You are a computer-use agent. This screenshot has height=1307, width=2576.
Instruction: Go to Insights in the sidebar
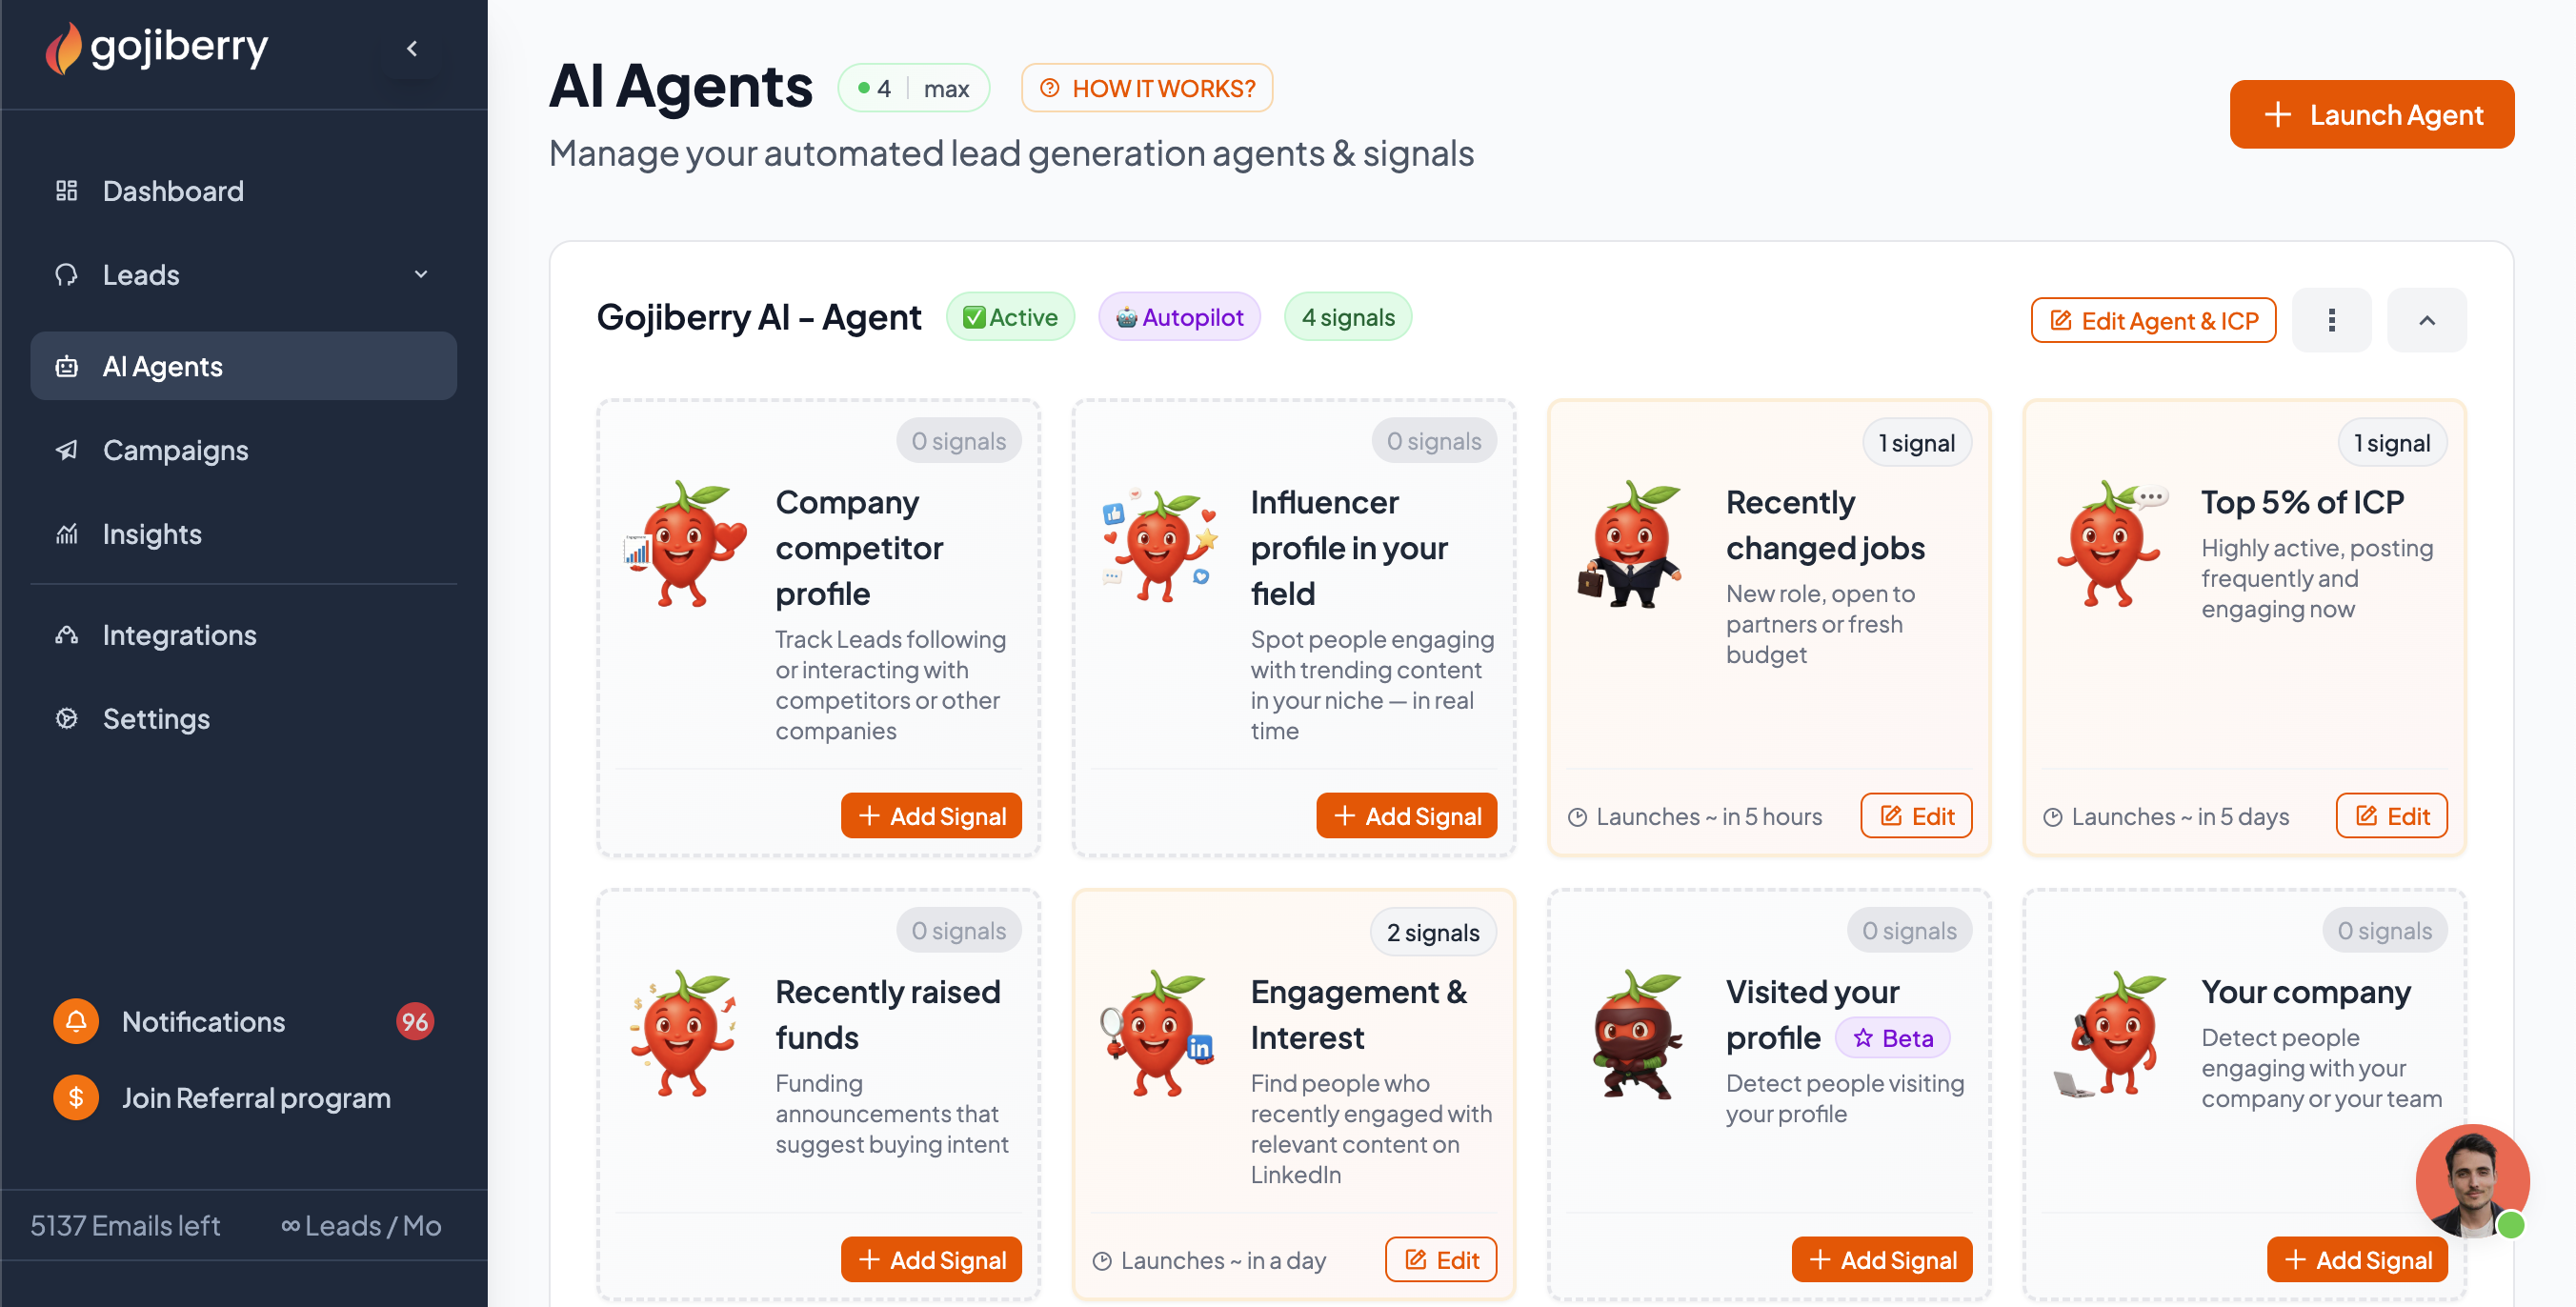[152, 534]
